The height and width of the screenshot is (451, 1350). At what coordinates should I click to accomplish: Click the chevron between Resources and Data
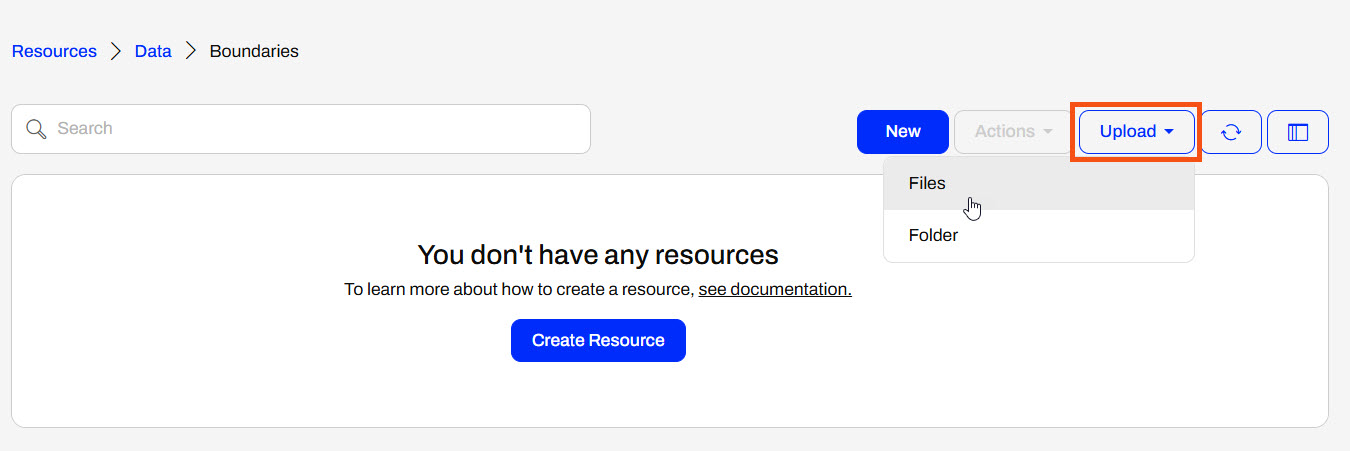click(x=116, y=51)
